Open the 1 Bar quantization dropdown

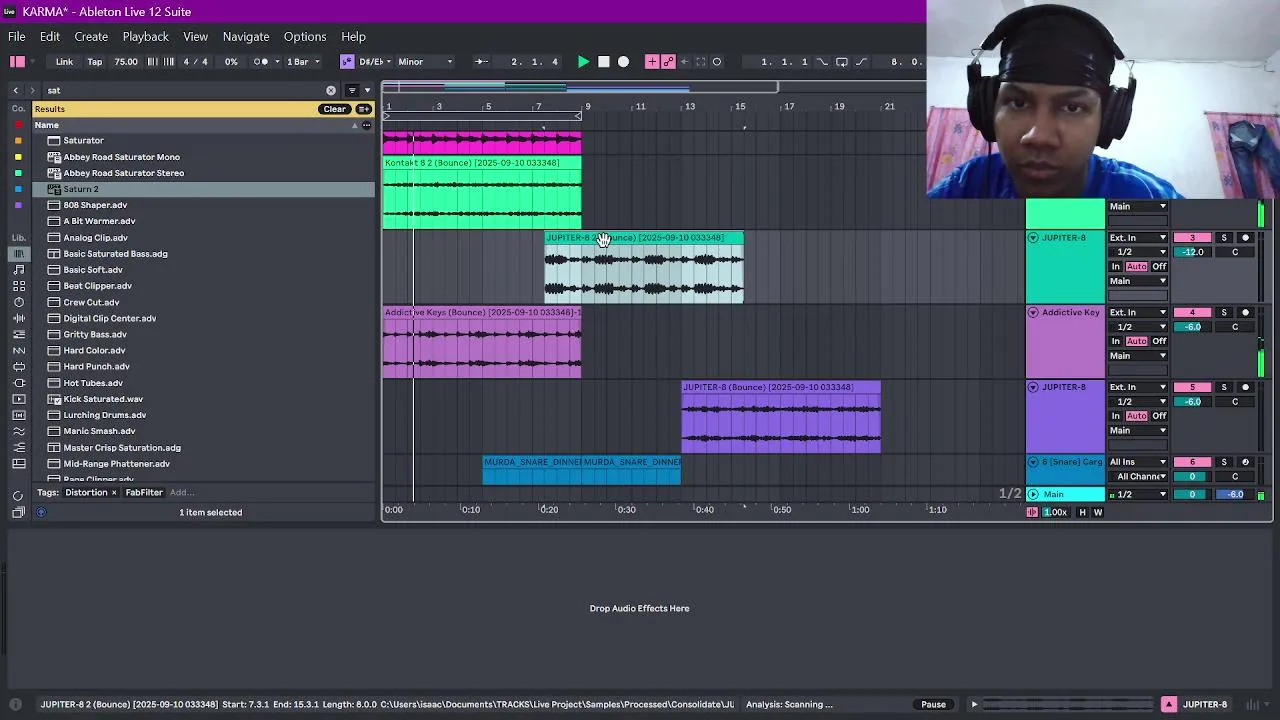pyautogui.click(x=303, y=62)
